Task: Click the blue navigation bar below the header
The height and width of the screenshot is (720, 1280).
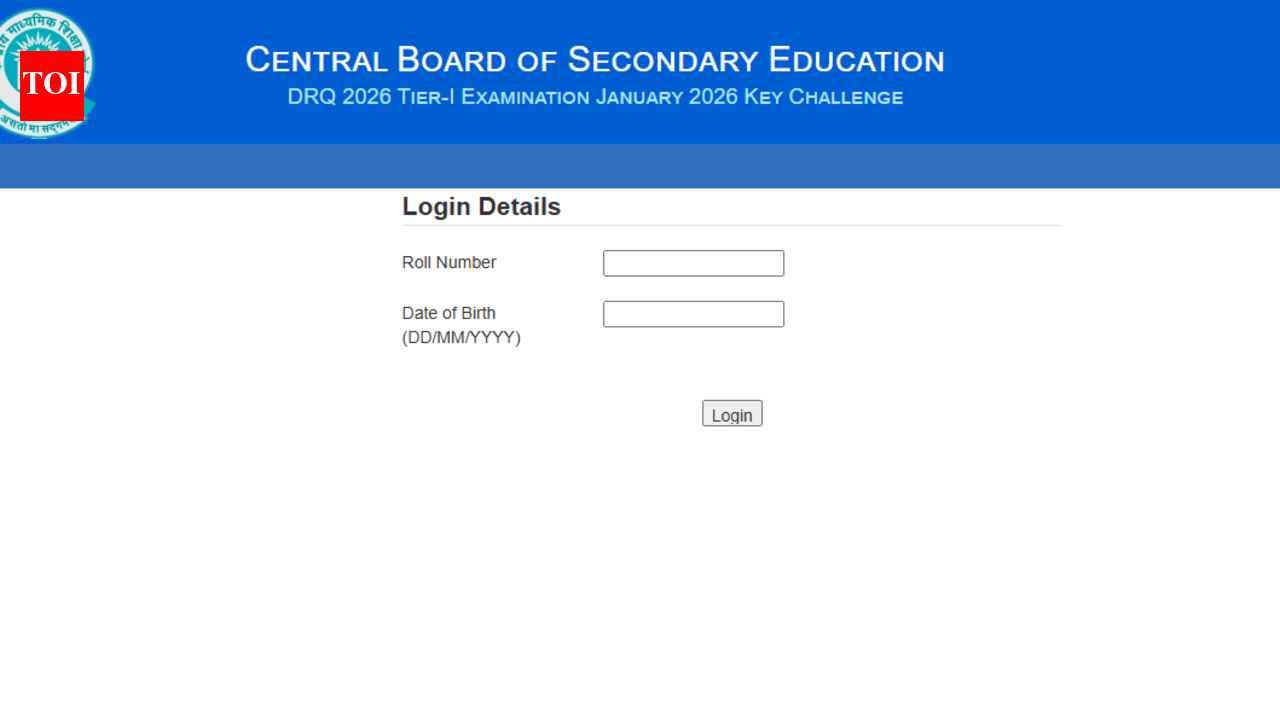Action: (640, 166)
